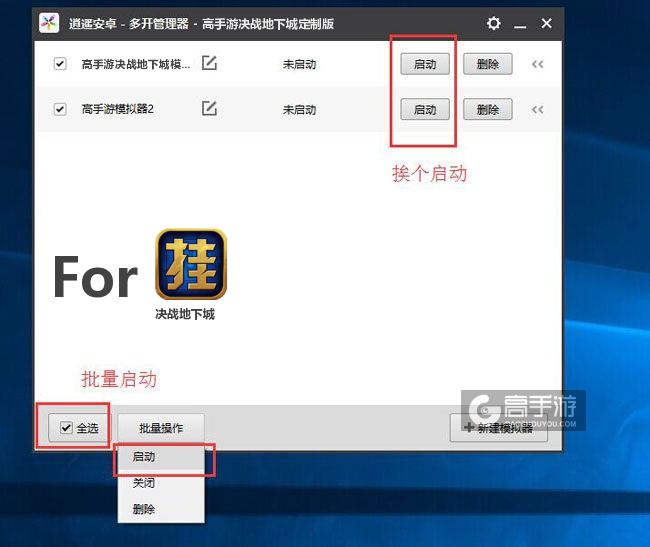Viewport: 650px width, 547px height.
Task: Expand the chevron for 高手游模拟器2 row
Action: pos(538,110)
